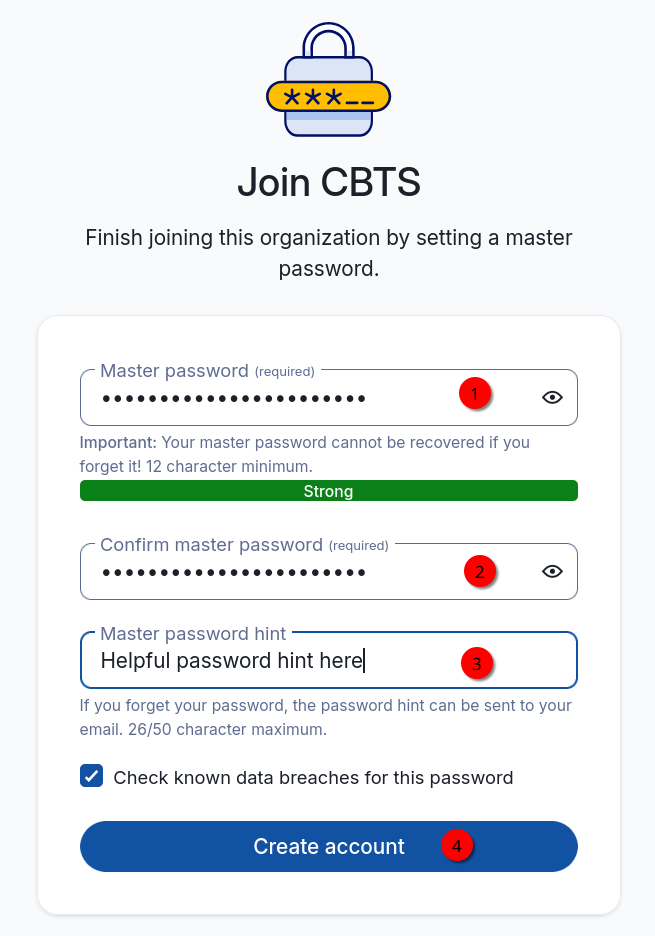Click the Create account button
Image resolution: width=655 pixels, height=936 pixels.
329,846
